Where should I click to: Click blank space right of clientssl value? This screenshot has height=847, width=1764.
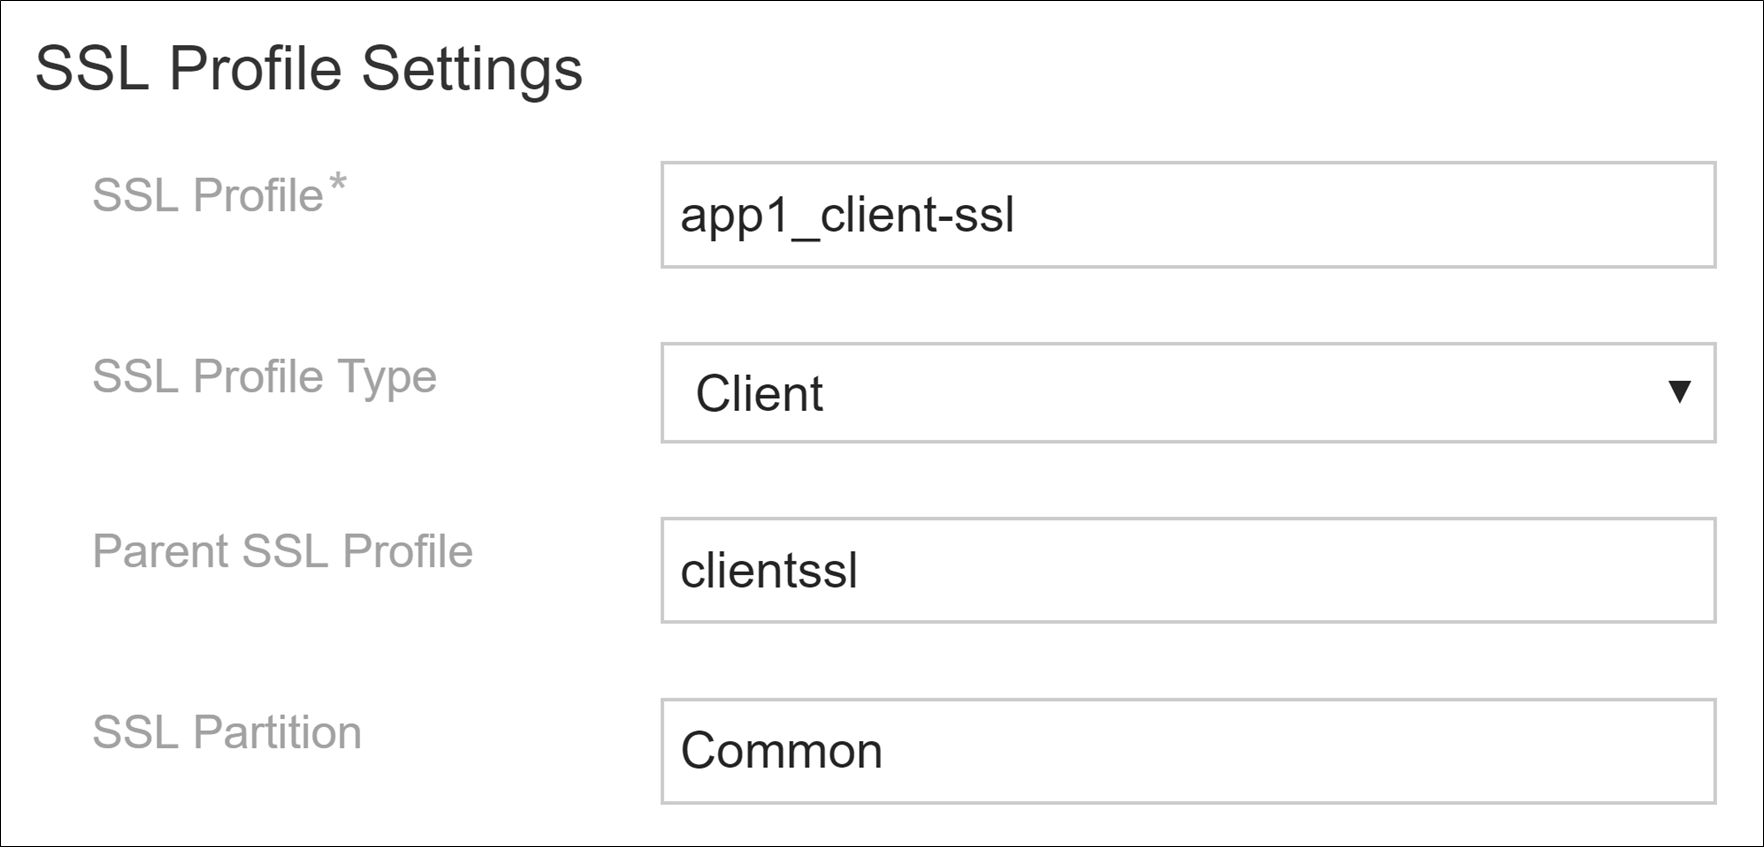tap(1300, 570)
